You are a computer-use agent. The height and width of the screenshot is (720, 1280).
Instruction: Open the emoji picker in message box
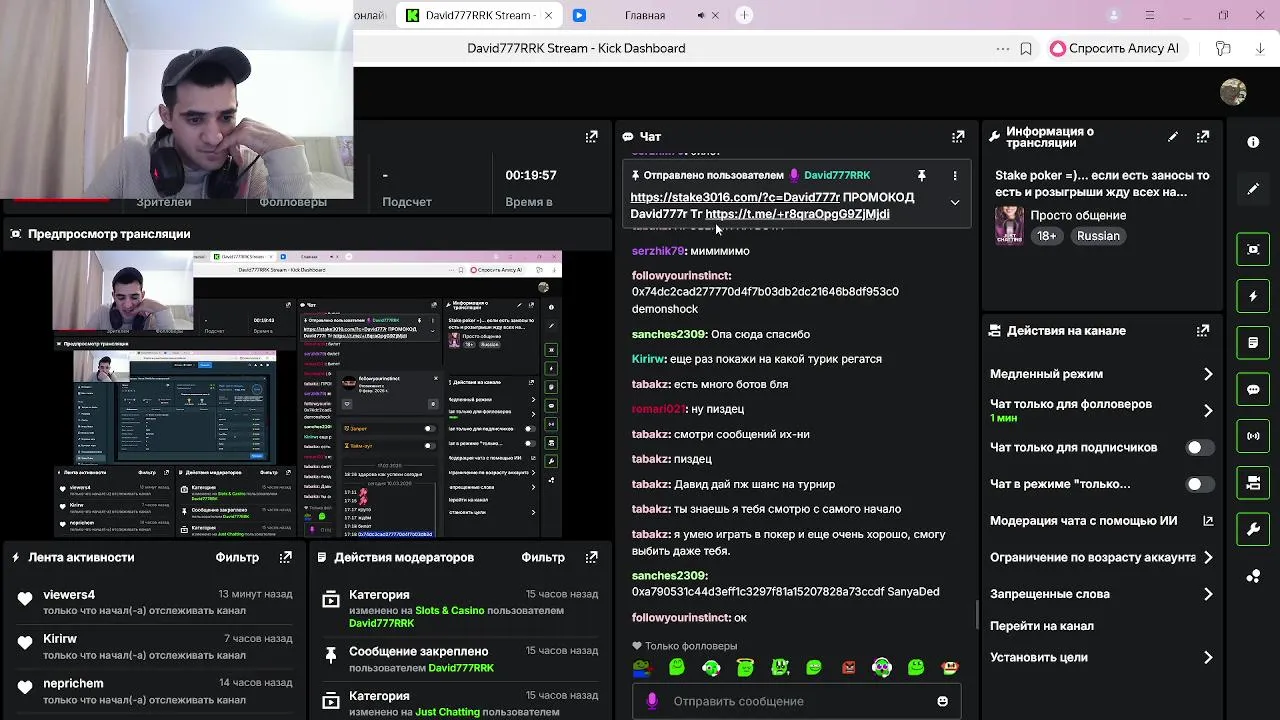942,701
